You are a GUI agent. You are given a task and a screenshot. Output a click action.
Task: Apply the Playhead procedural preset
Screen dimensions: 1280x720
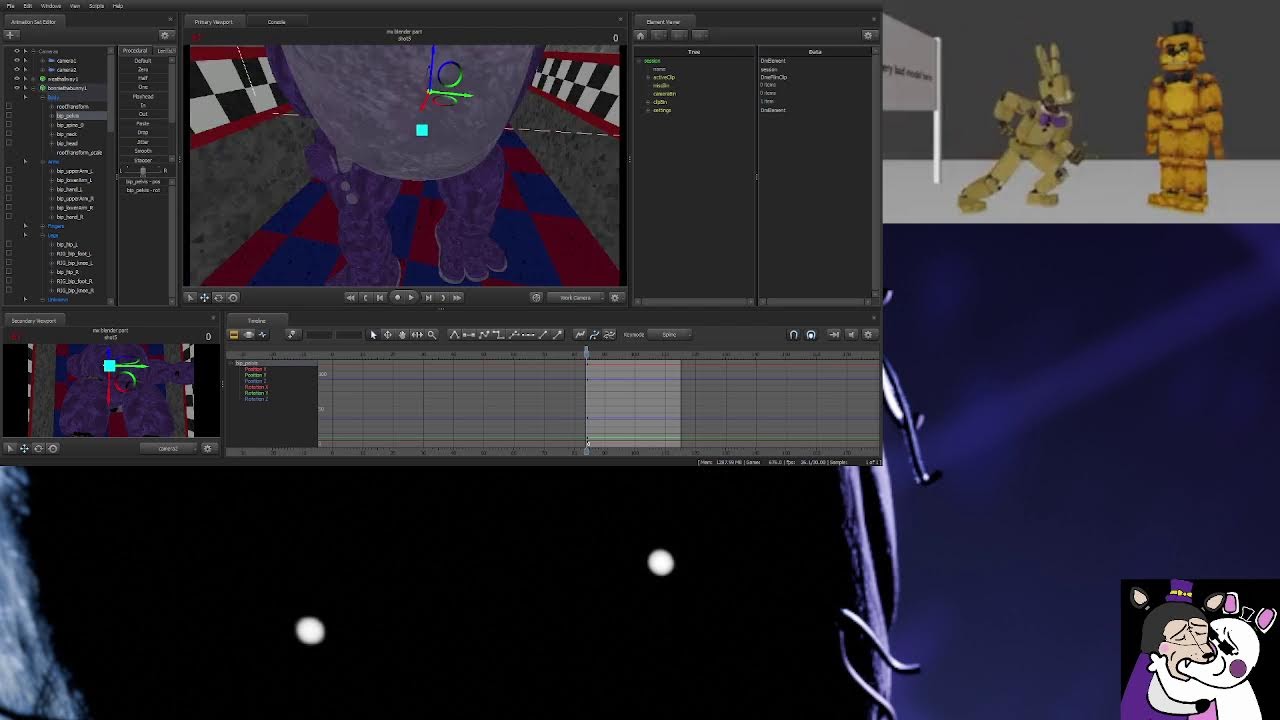(143, 97)
